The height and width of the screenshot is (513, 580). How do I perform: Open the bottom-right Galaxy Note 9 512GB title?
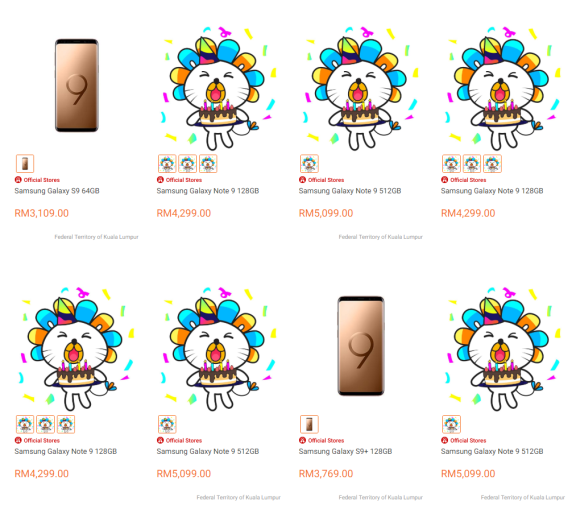click(492, 451)
